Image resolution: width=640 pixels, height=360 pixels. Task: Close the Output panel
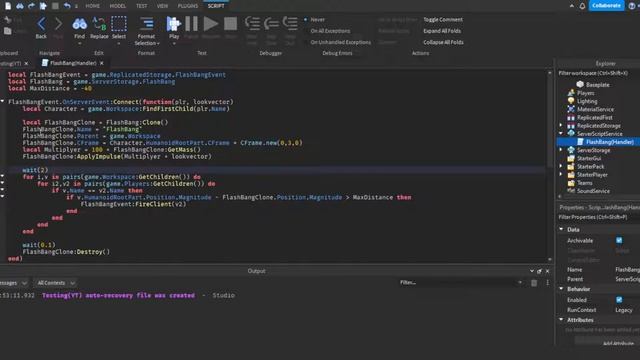(x=547, y=271)
